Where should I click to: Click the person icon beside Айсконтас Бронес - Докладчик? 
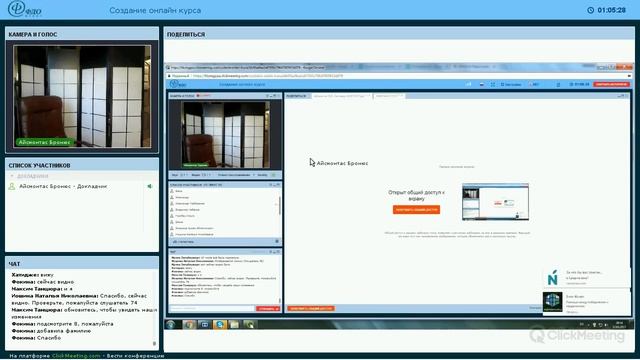(12, 186)
